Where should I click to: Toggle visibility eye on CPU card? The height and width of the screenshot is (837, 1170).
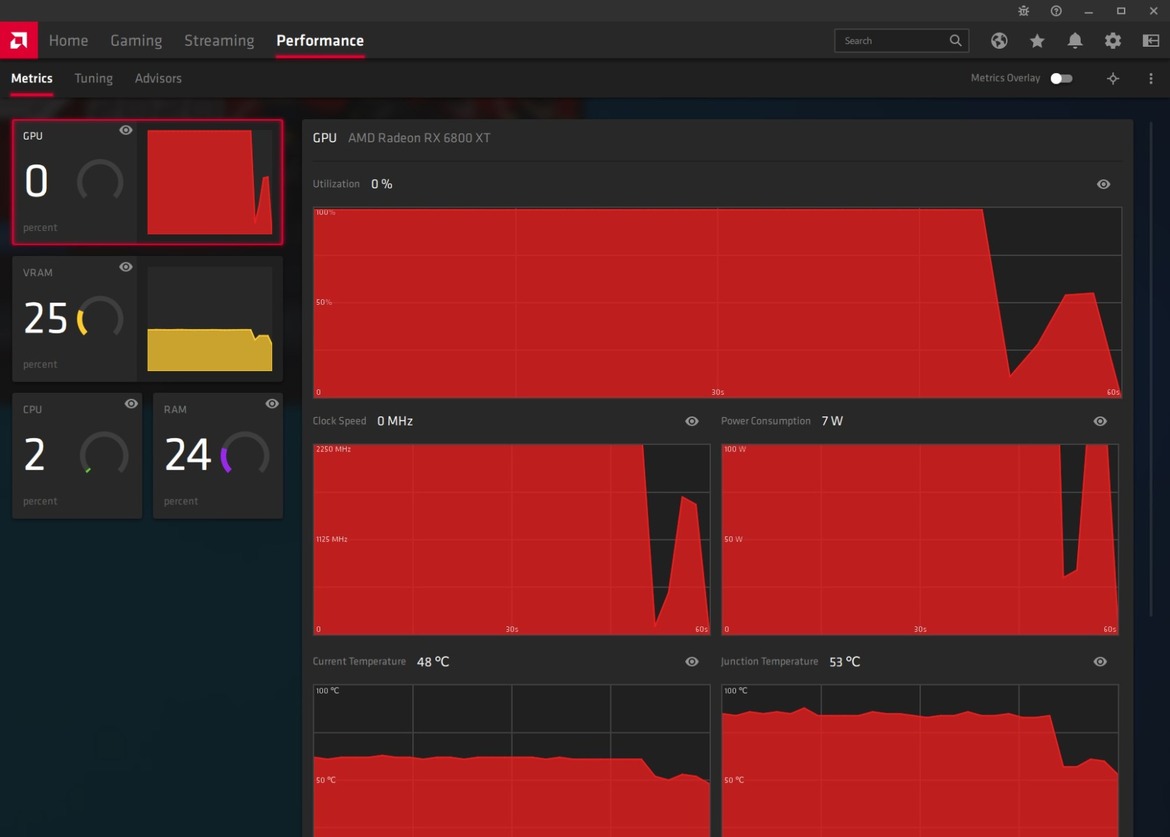[x=131, y=404]
